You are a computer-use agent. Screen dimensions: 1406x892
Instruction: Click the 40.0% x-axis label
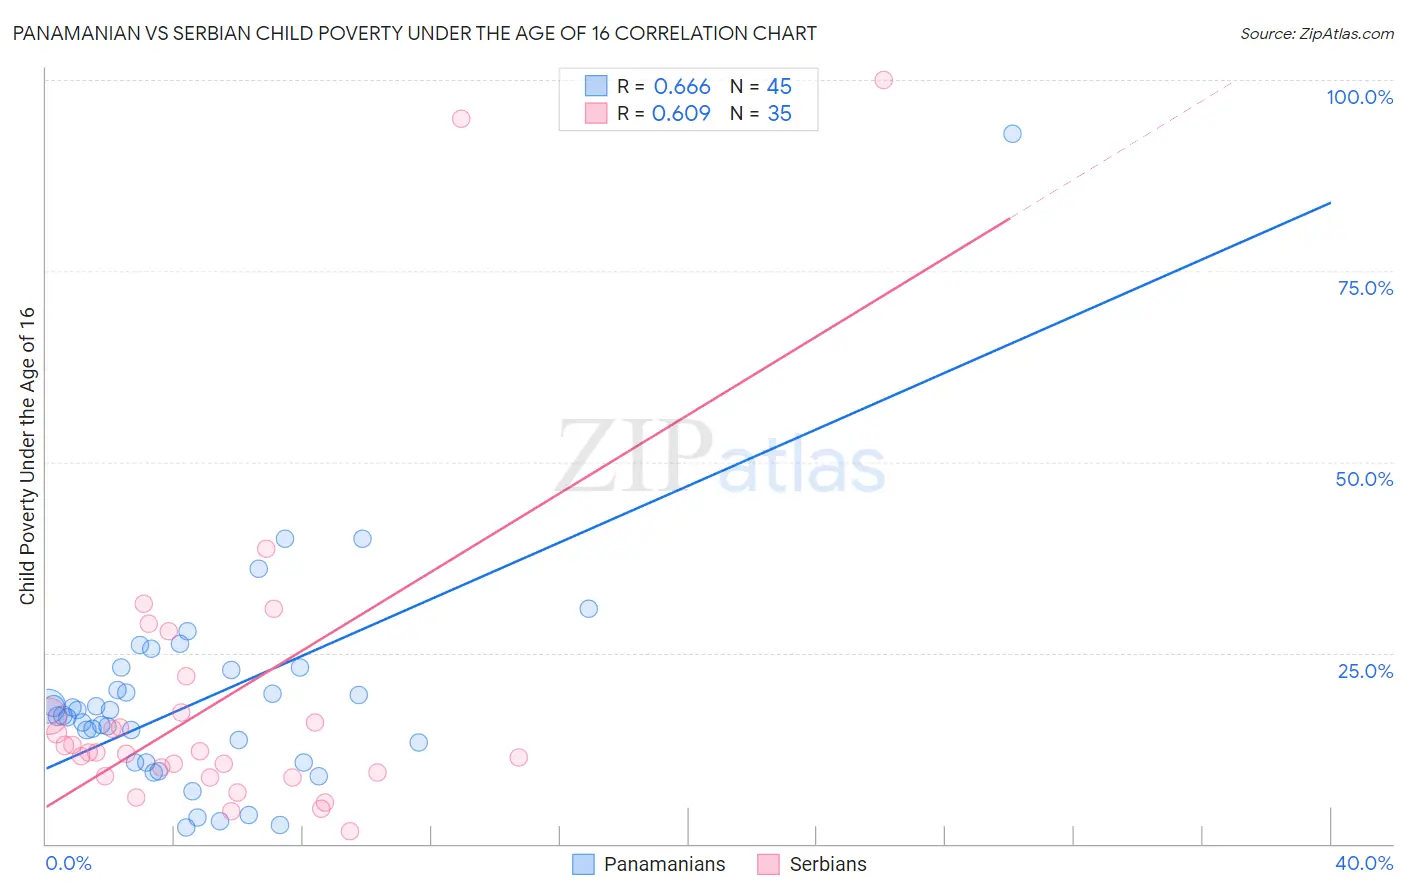(x=1363, y=863)
